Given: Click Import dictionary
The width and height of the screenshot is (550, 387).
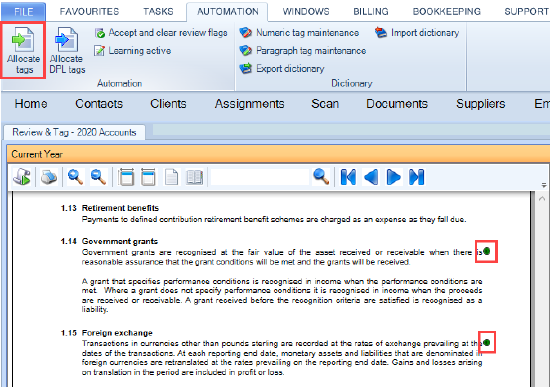Looking at the screenshot, I should click(x=417, y=33).
